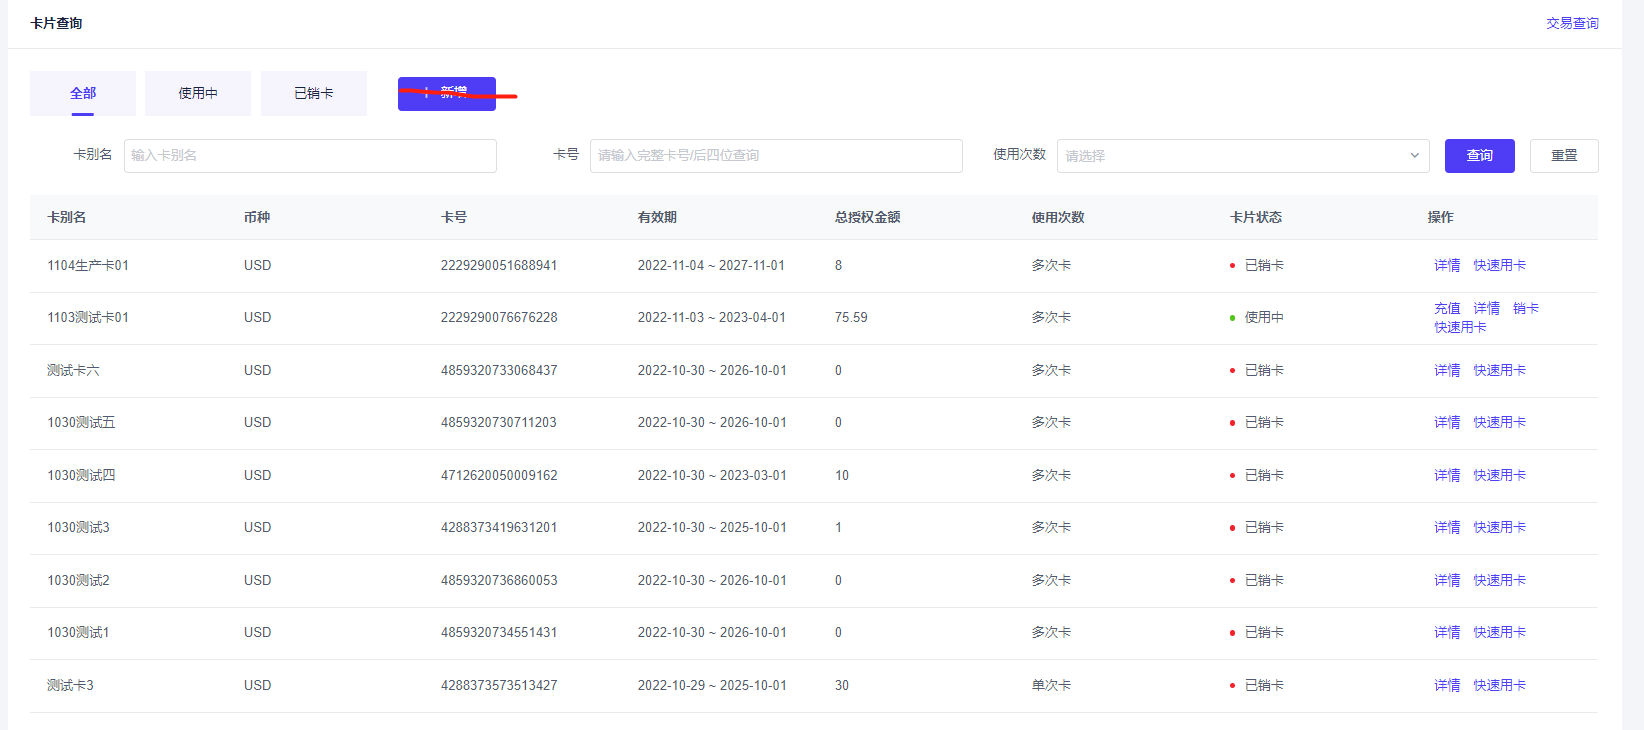
Task: Click 销卡 for card 1103测试卡01
Action: (1525, 308)
